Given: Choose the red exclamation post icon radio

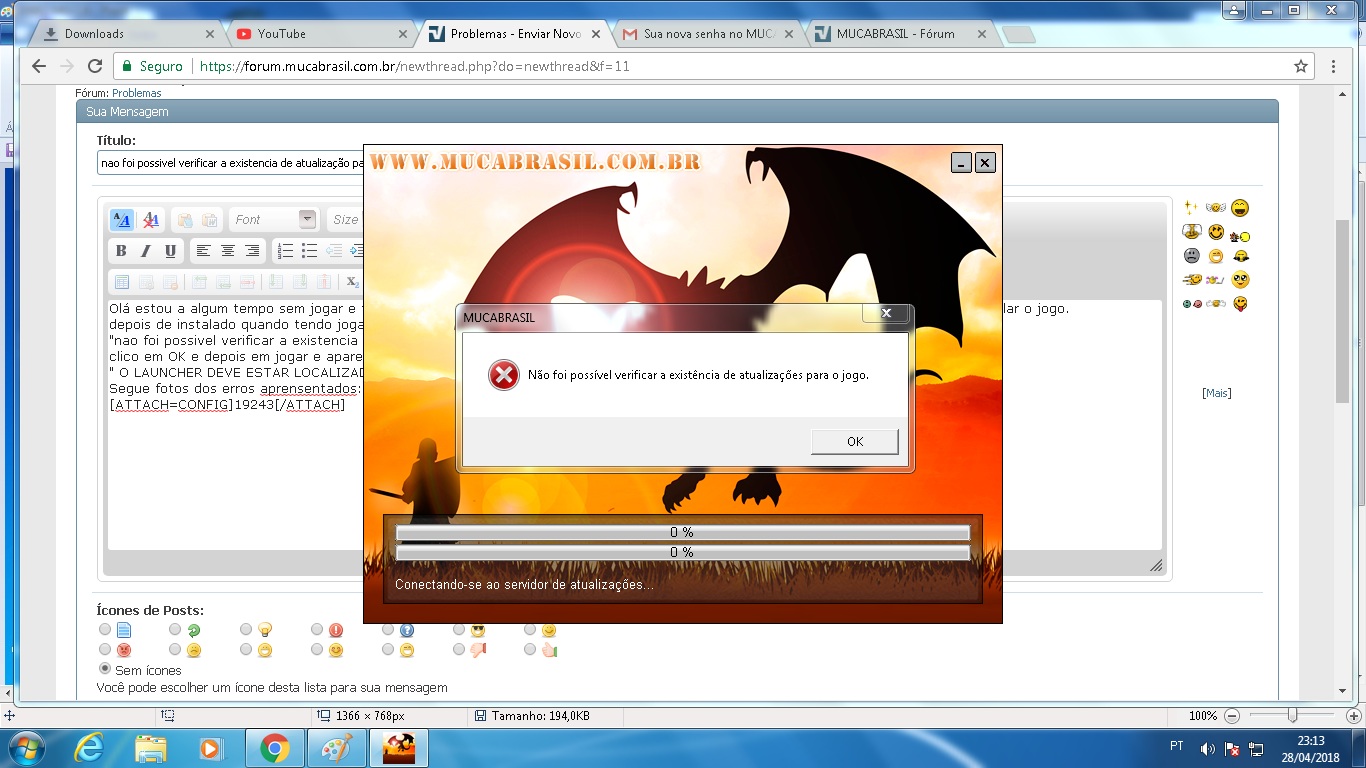Looking at the screenshot, I should click(x=317, y=630).
